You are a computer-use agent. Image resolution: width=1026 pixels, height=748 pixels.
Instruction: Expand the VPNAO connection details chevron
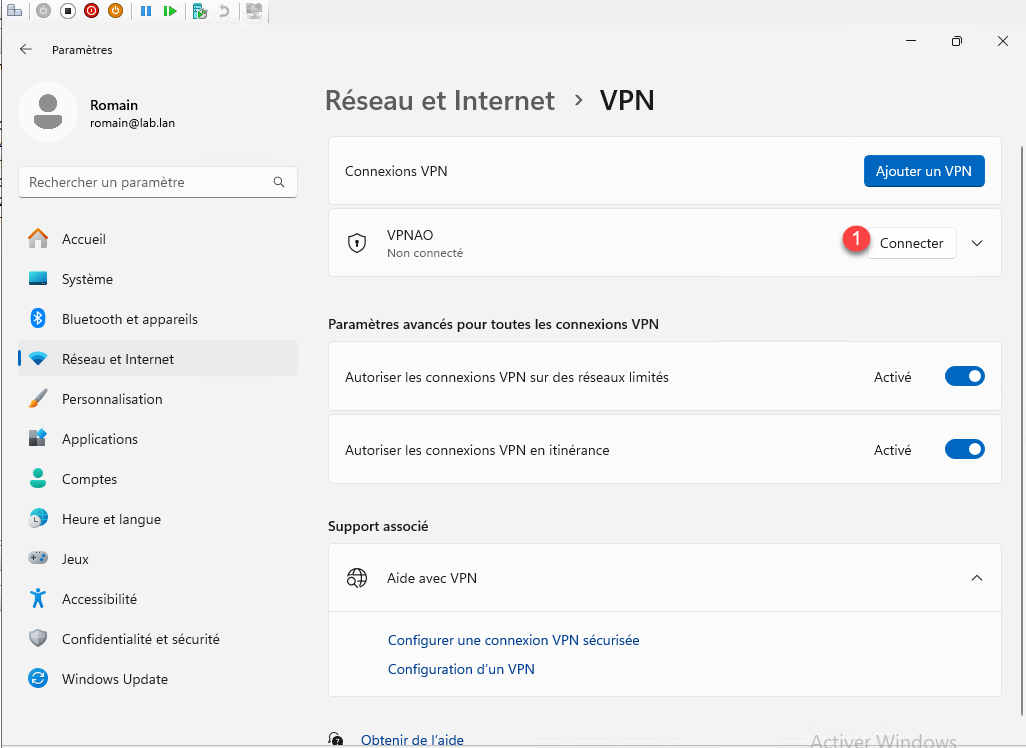(977, 243)
